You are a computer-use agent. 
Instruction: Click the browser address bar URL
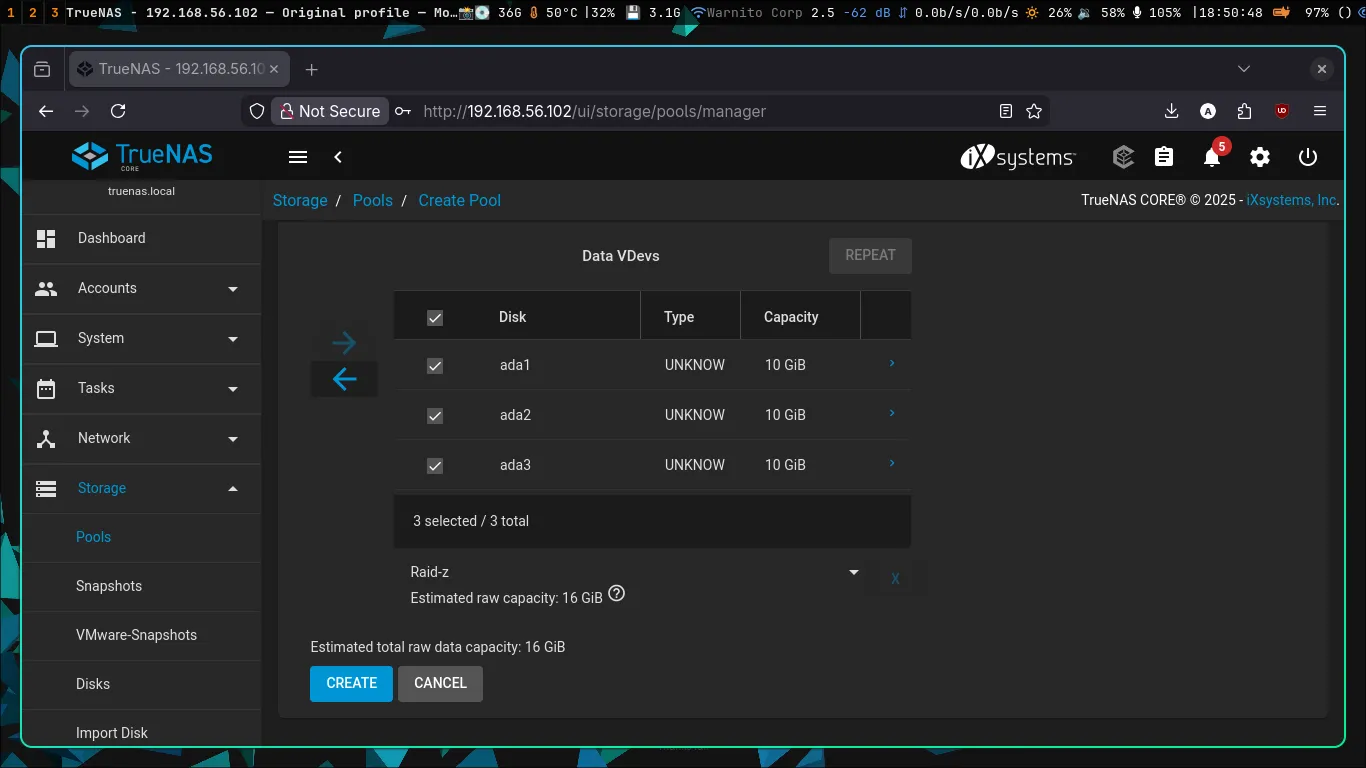coord(594,111)
